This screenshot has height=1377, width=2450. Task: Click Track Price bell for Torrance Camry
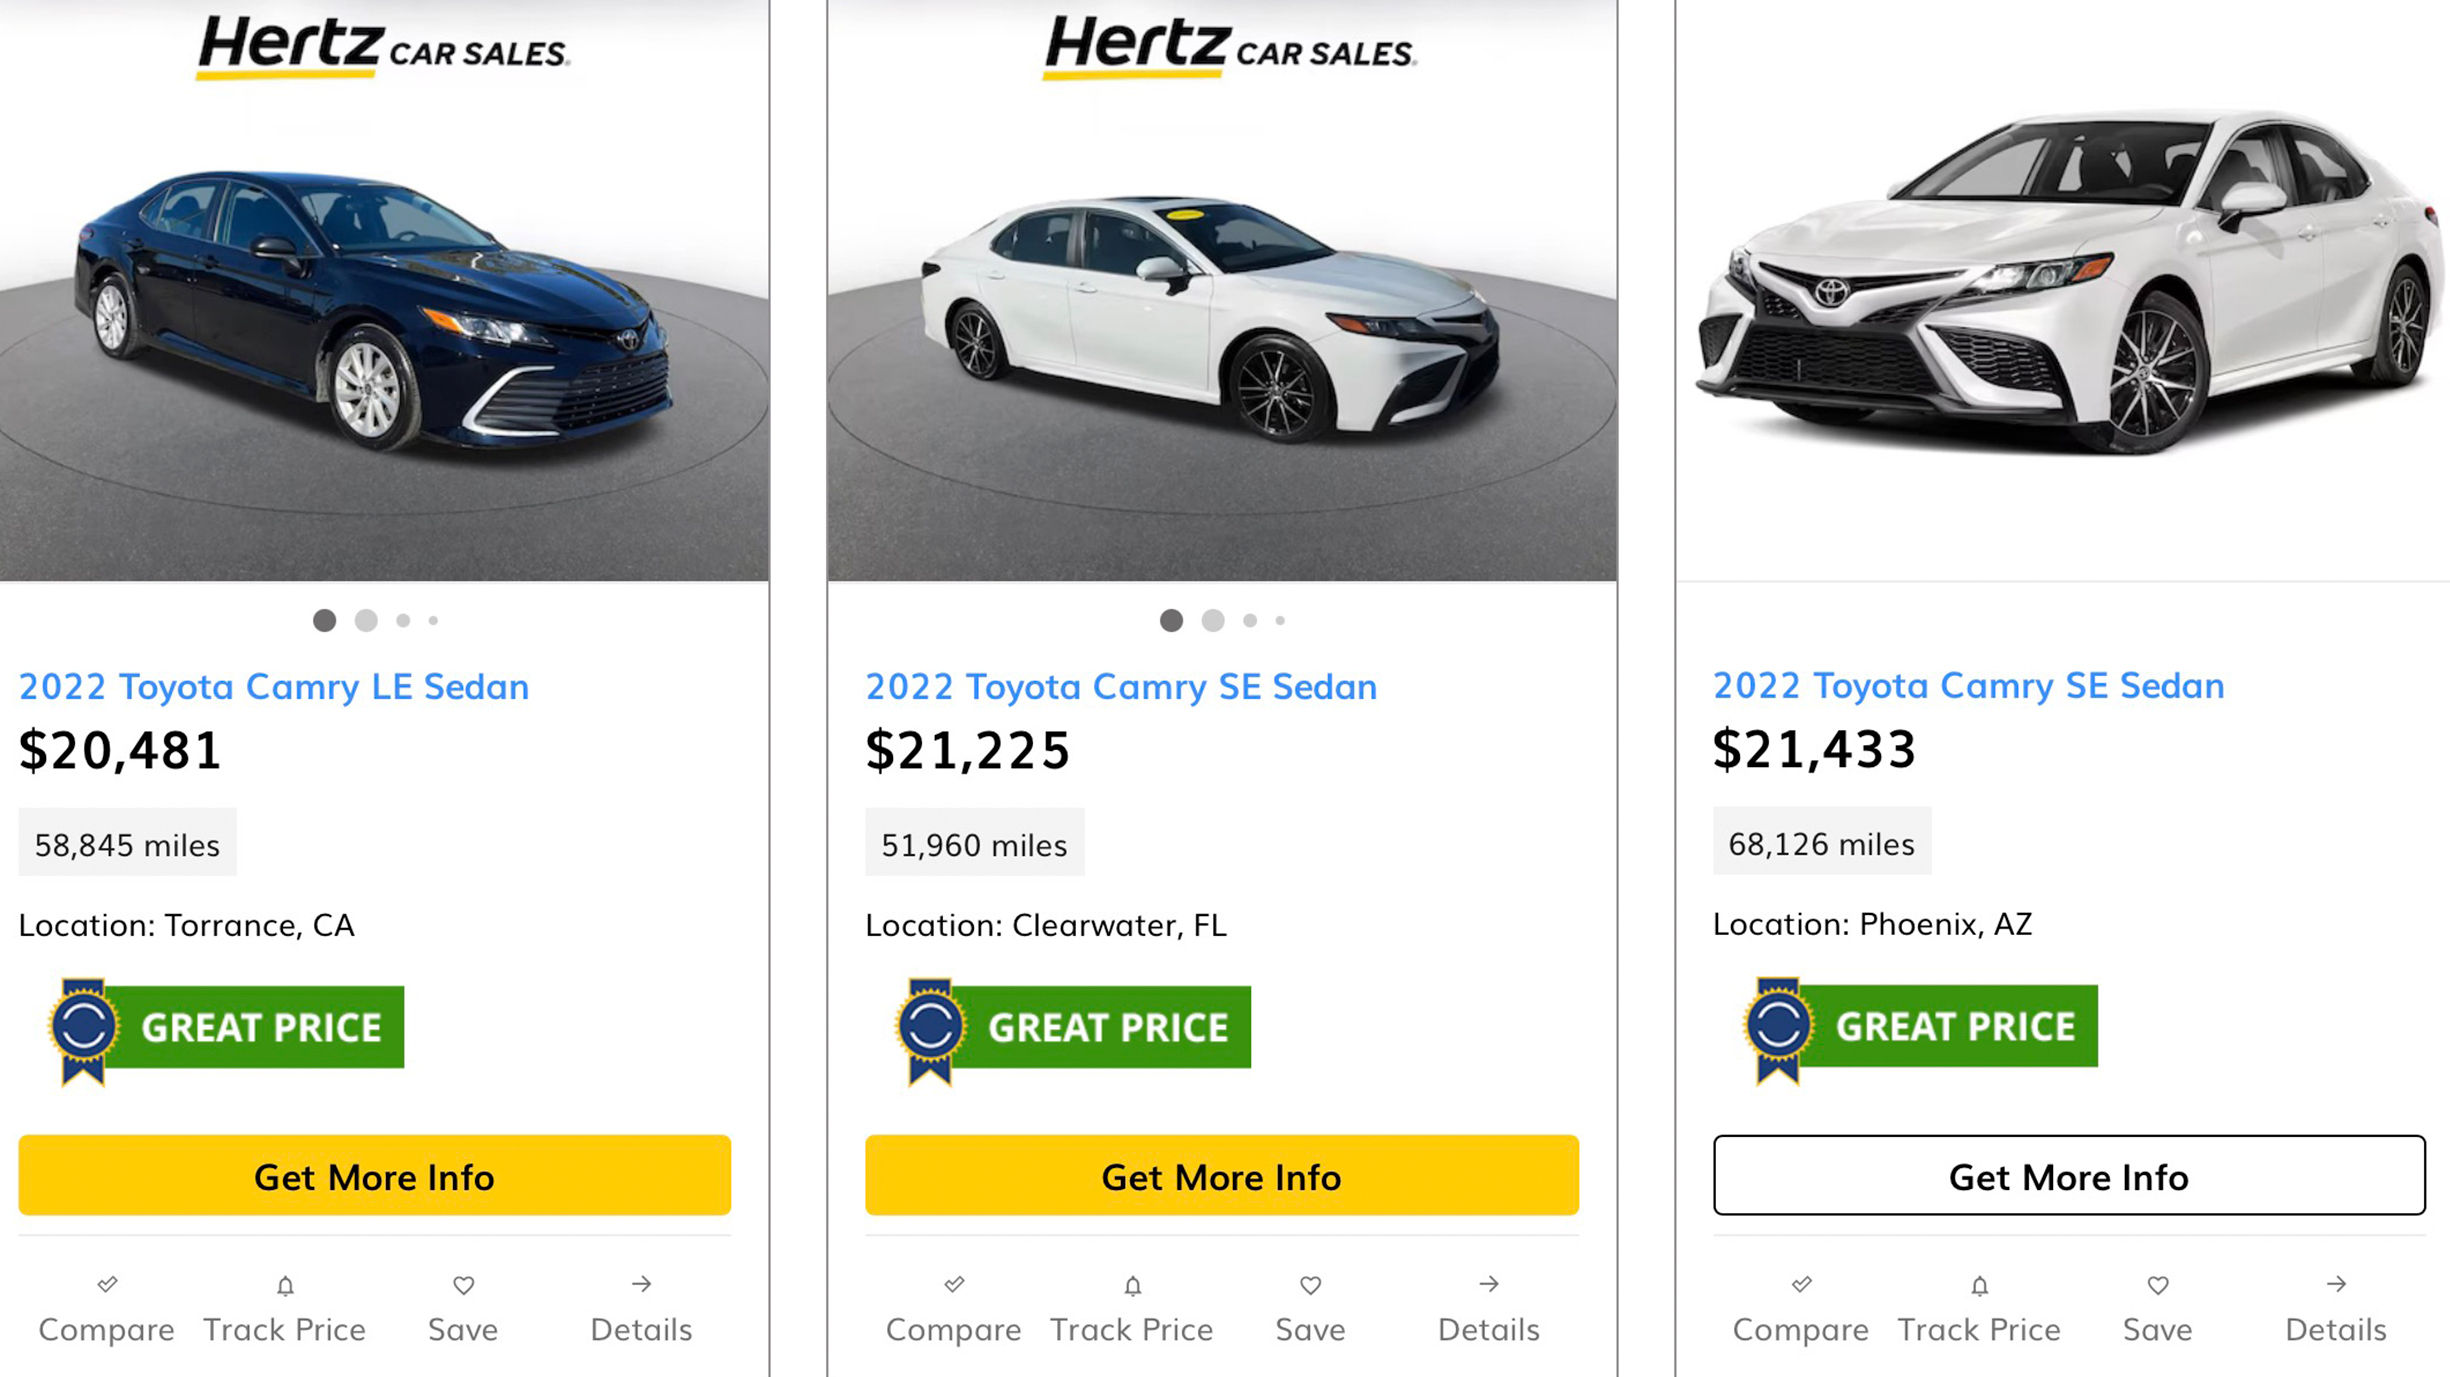(285, 1286)
